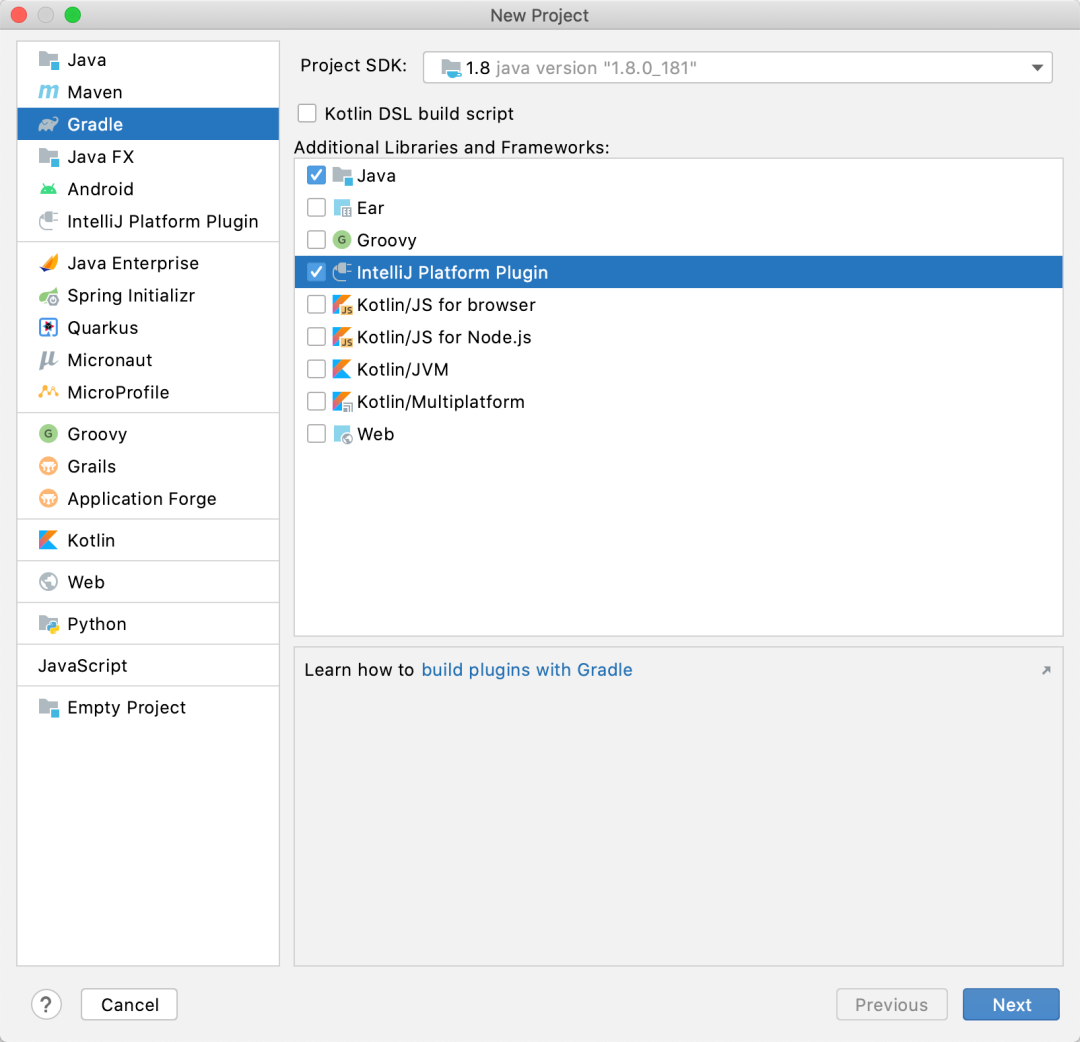The height and width of the screenshot is (1042, 1080).
Task: Cancel the New Project dialog
Action: [129, 1004]
